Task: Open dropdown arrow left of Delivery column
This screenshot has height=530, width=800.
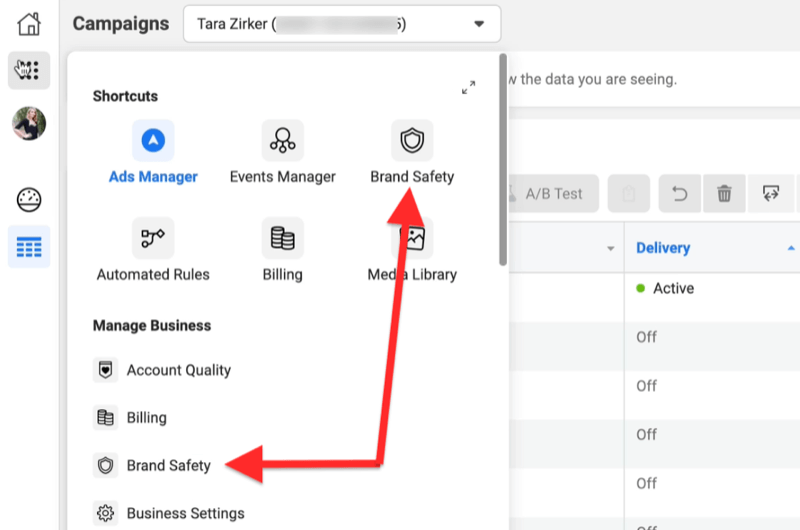Action: [x=610, y=249]
